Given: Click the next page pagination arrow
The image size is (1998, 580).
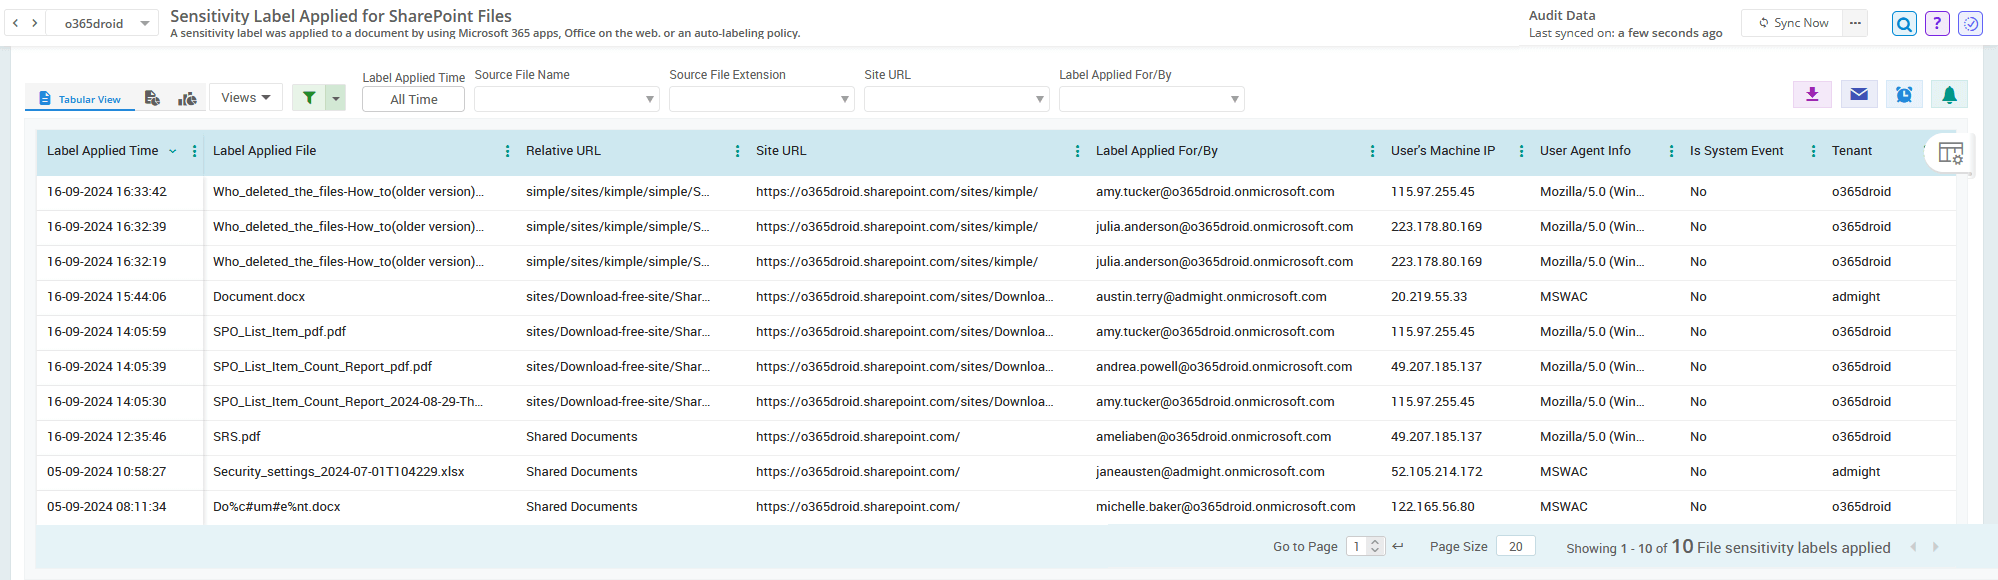Looking at the screenshot, I should (x=1936, y=547).
